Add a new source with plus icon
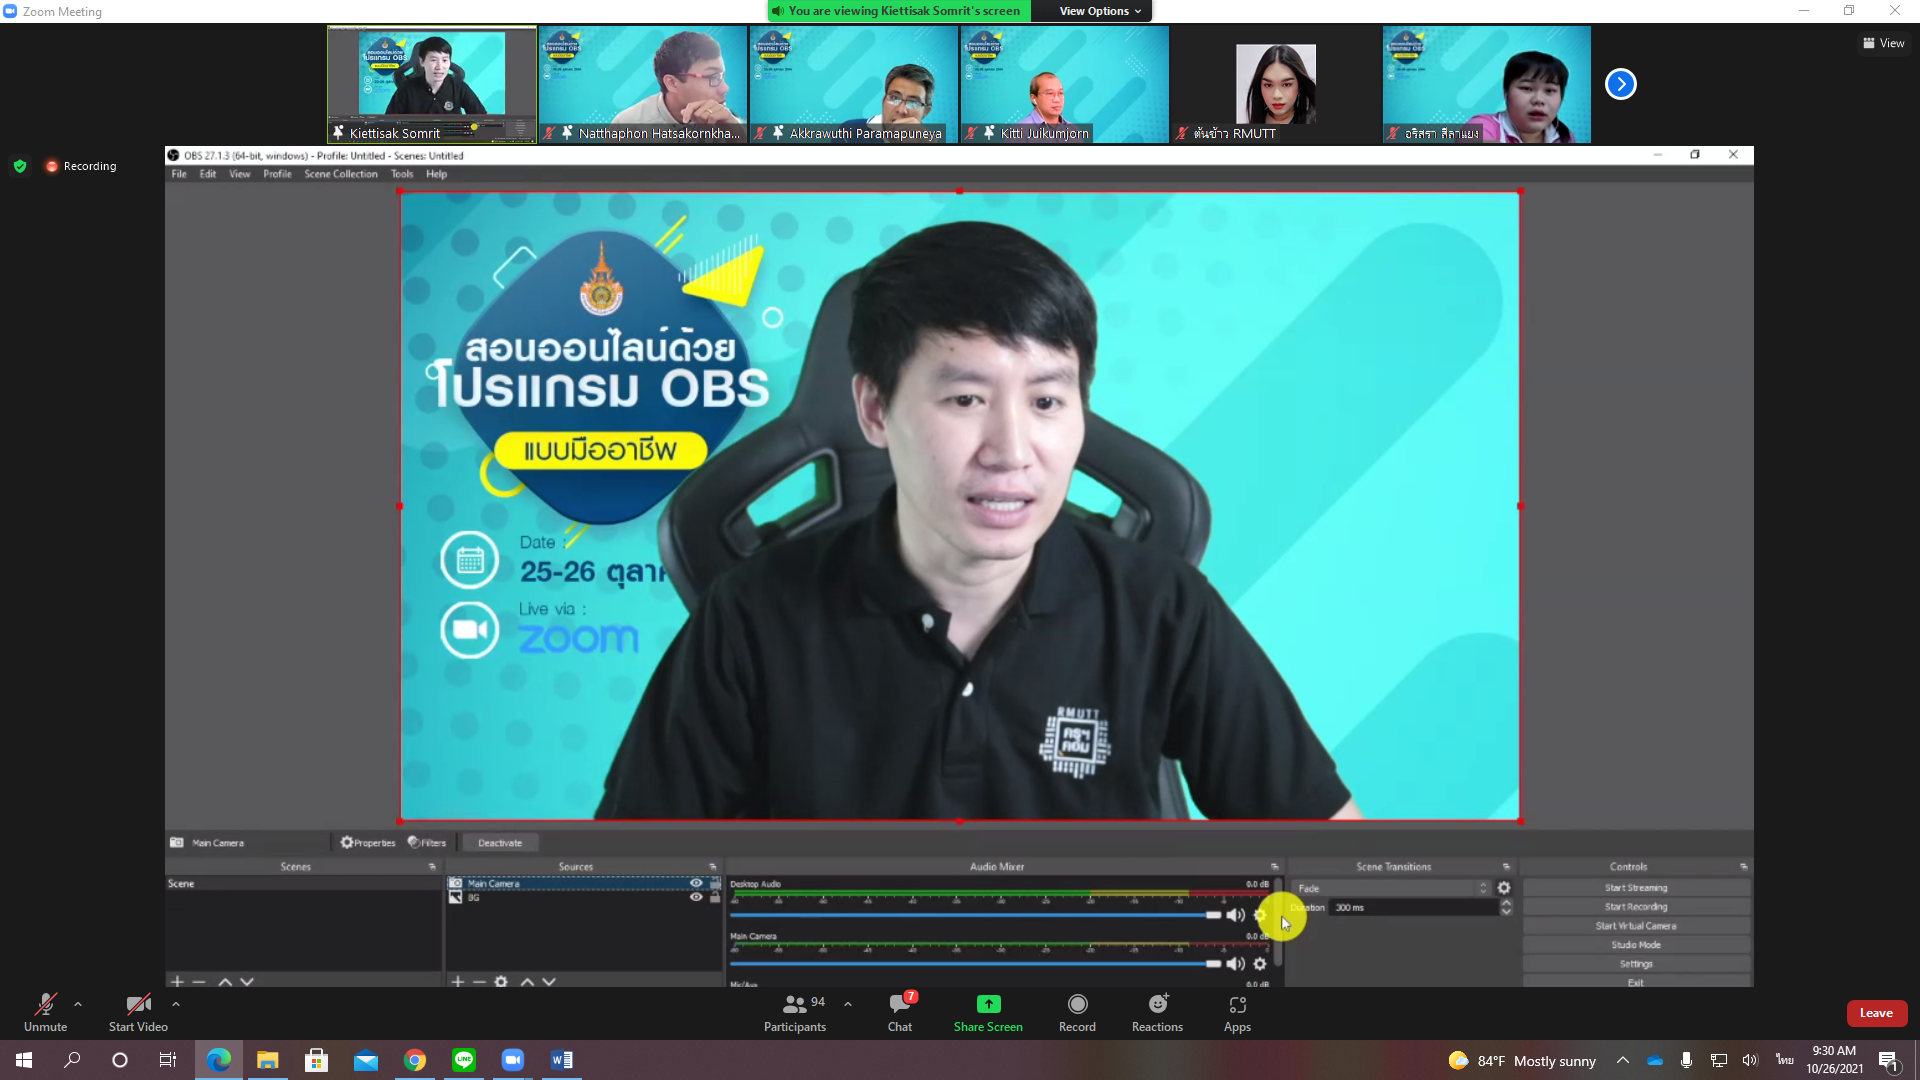The image size is (1920, 1080). point(457,982)
